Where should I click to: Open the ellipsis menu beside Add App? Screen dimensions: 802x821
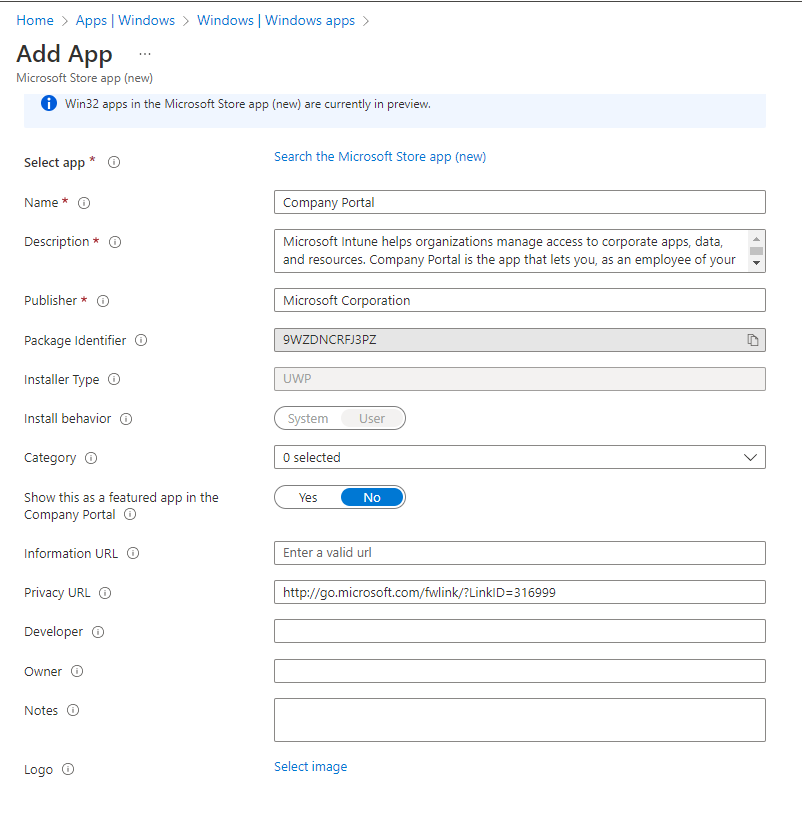(145, 54)
